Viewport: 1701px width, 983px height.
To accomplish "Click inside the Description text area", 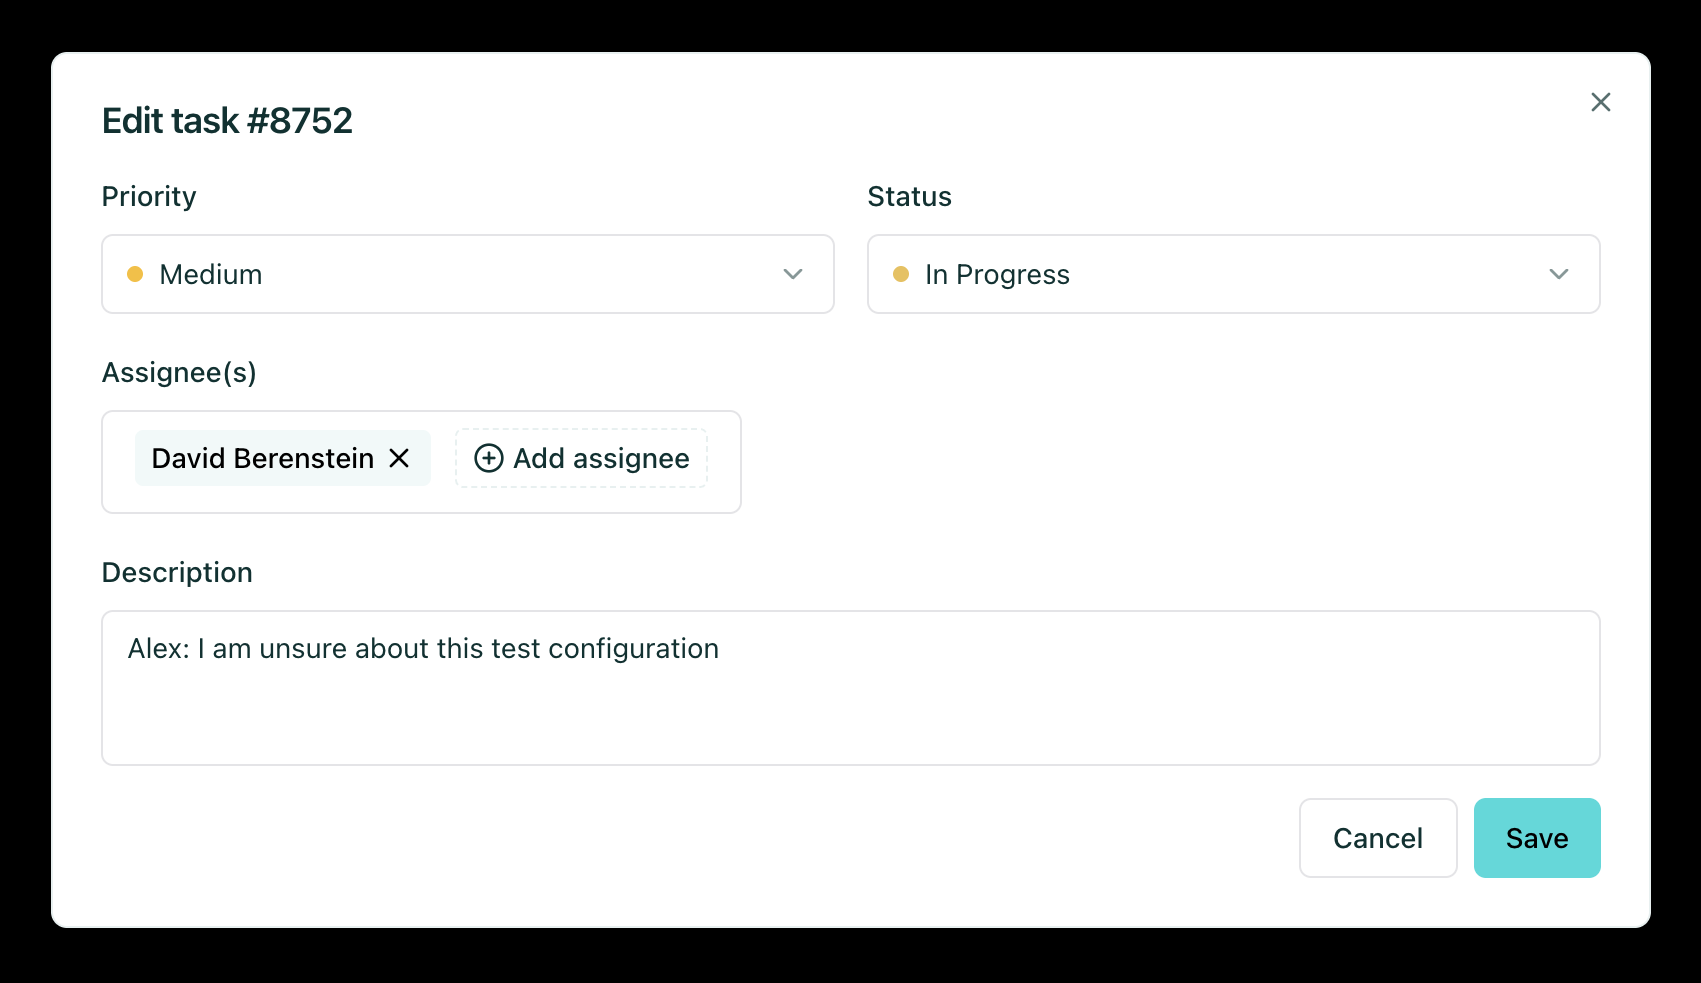I will point(850,688).
